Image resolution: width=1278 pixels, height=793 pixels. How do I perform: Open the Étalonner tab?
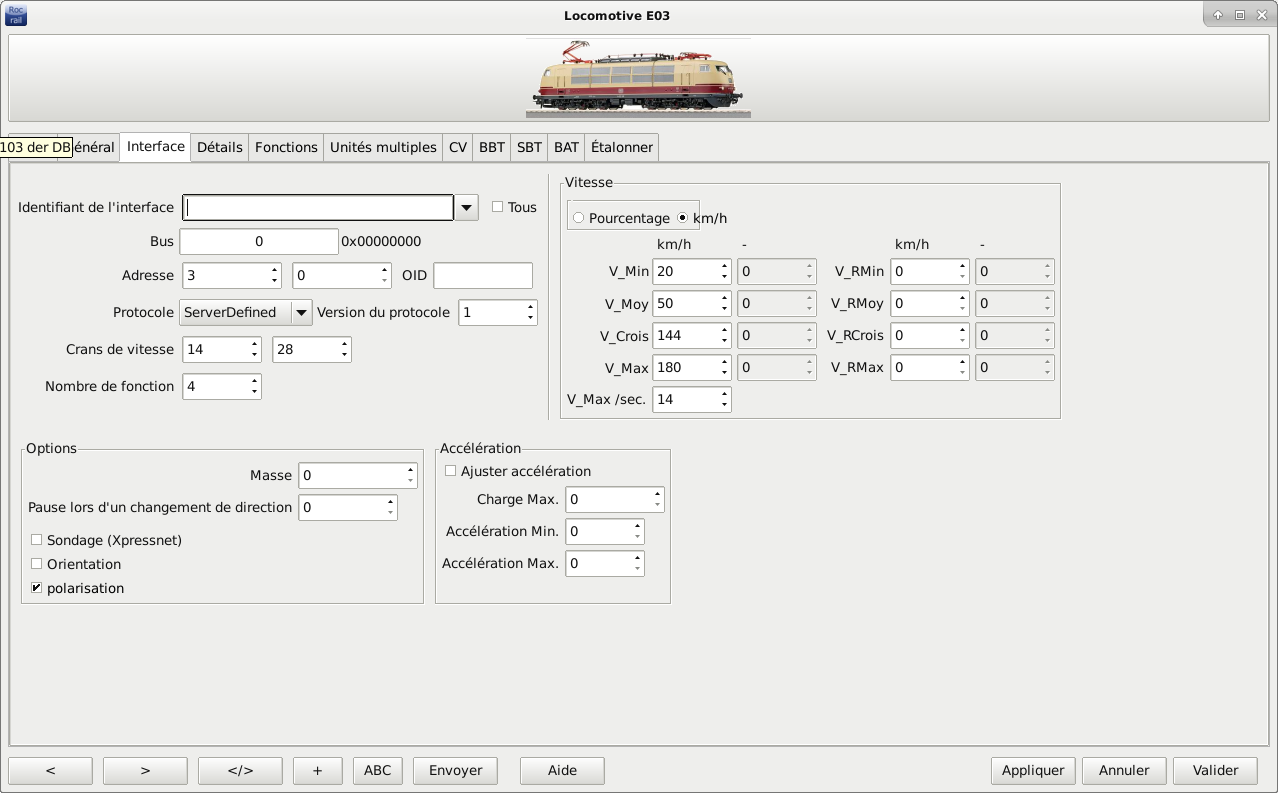[x=621, y=147]
